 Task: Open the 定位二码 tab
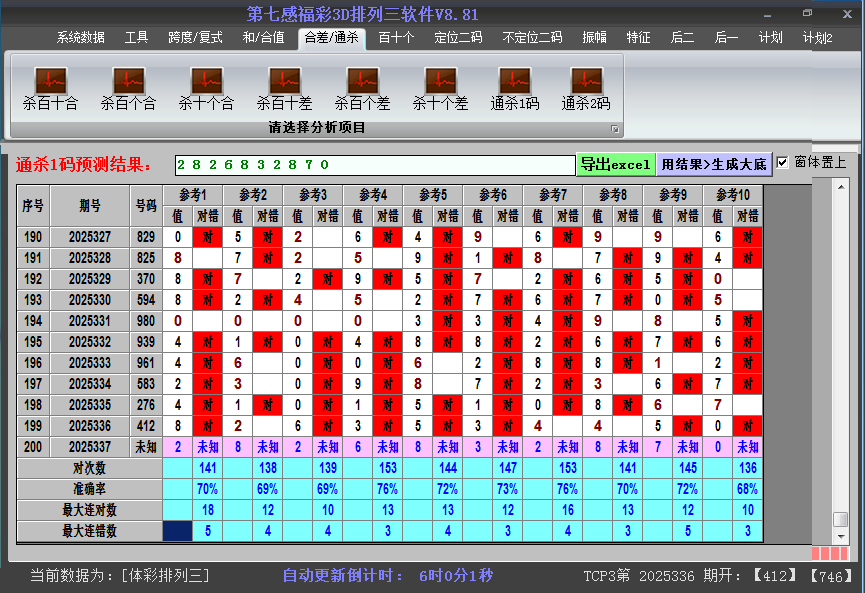[458, 38]
